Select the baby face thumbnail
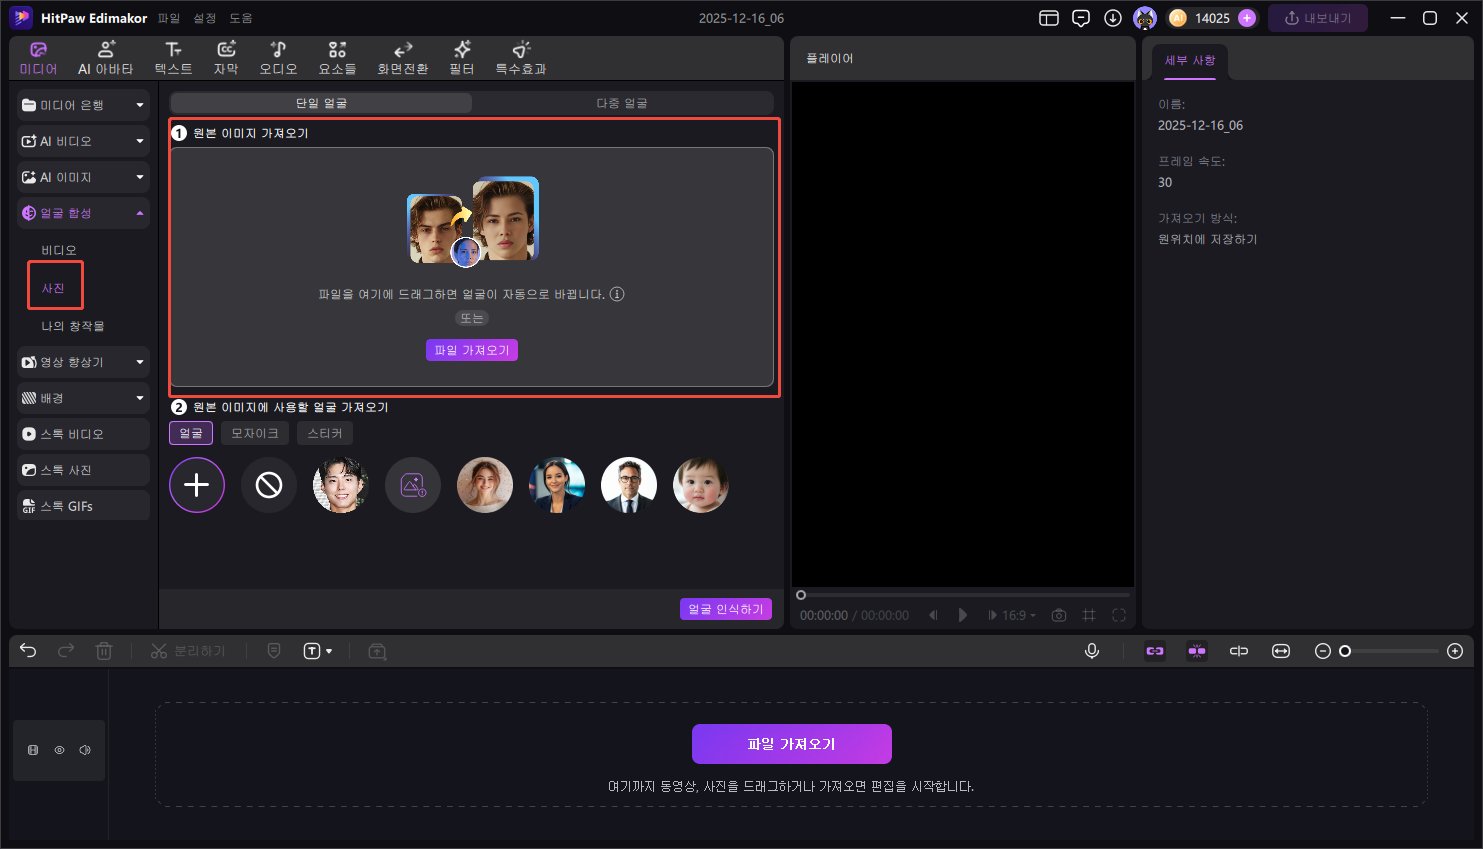Viewport: 1483px width, 849px height. point(701,485)
